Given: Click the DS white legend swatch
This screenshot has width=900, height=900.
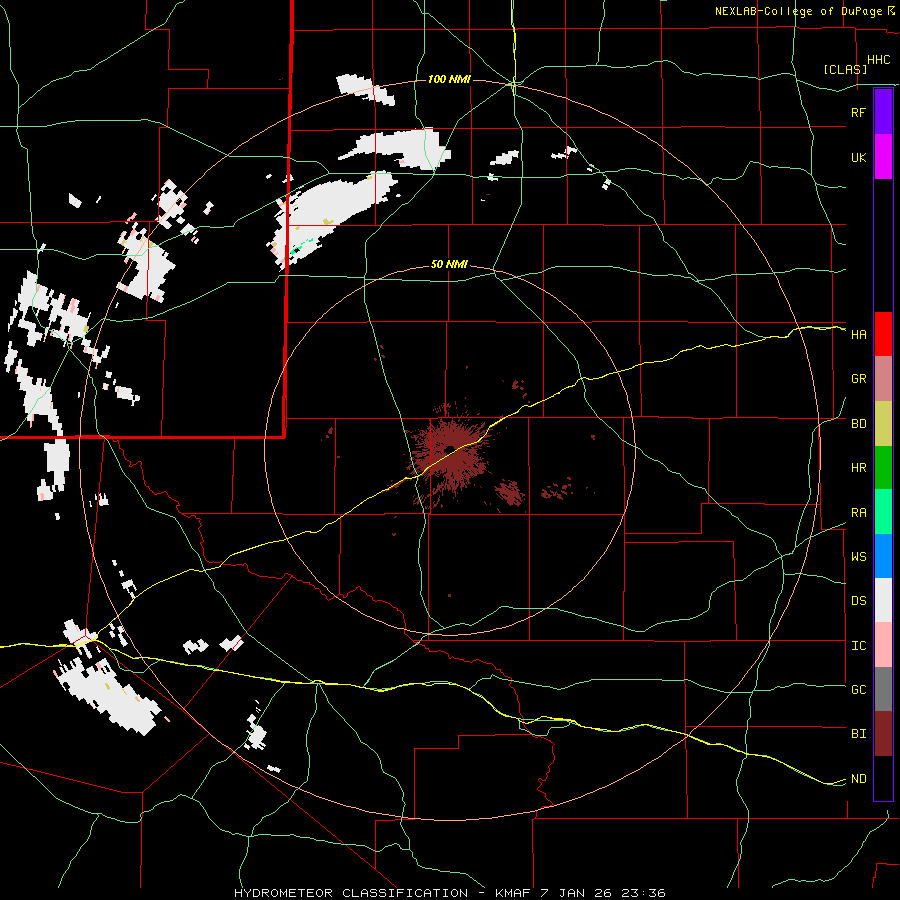Looking at the screenshot, I should (x=883, y=600).
